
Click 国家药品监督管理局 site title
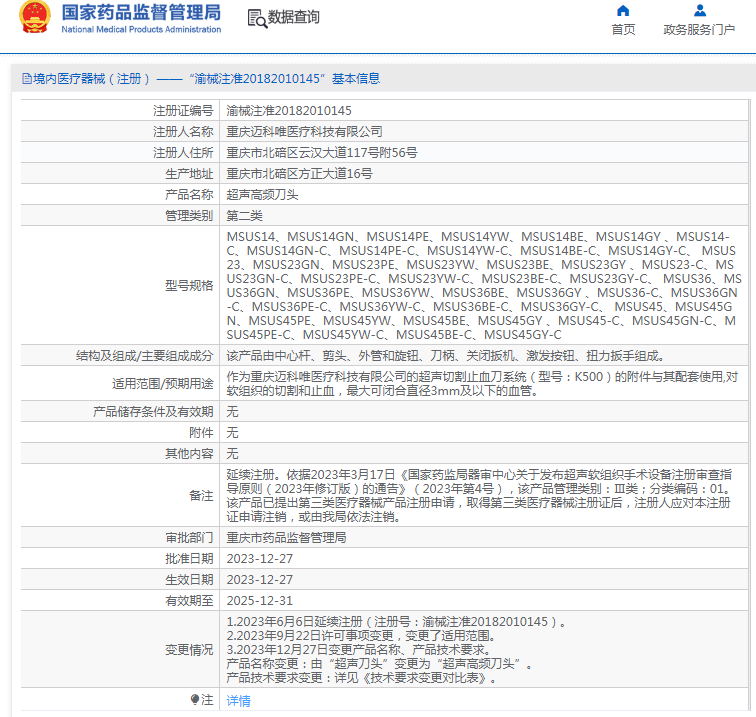click(x=141, y=13)
